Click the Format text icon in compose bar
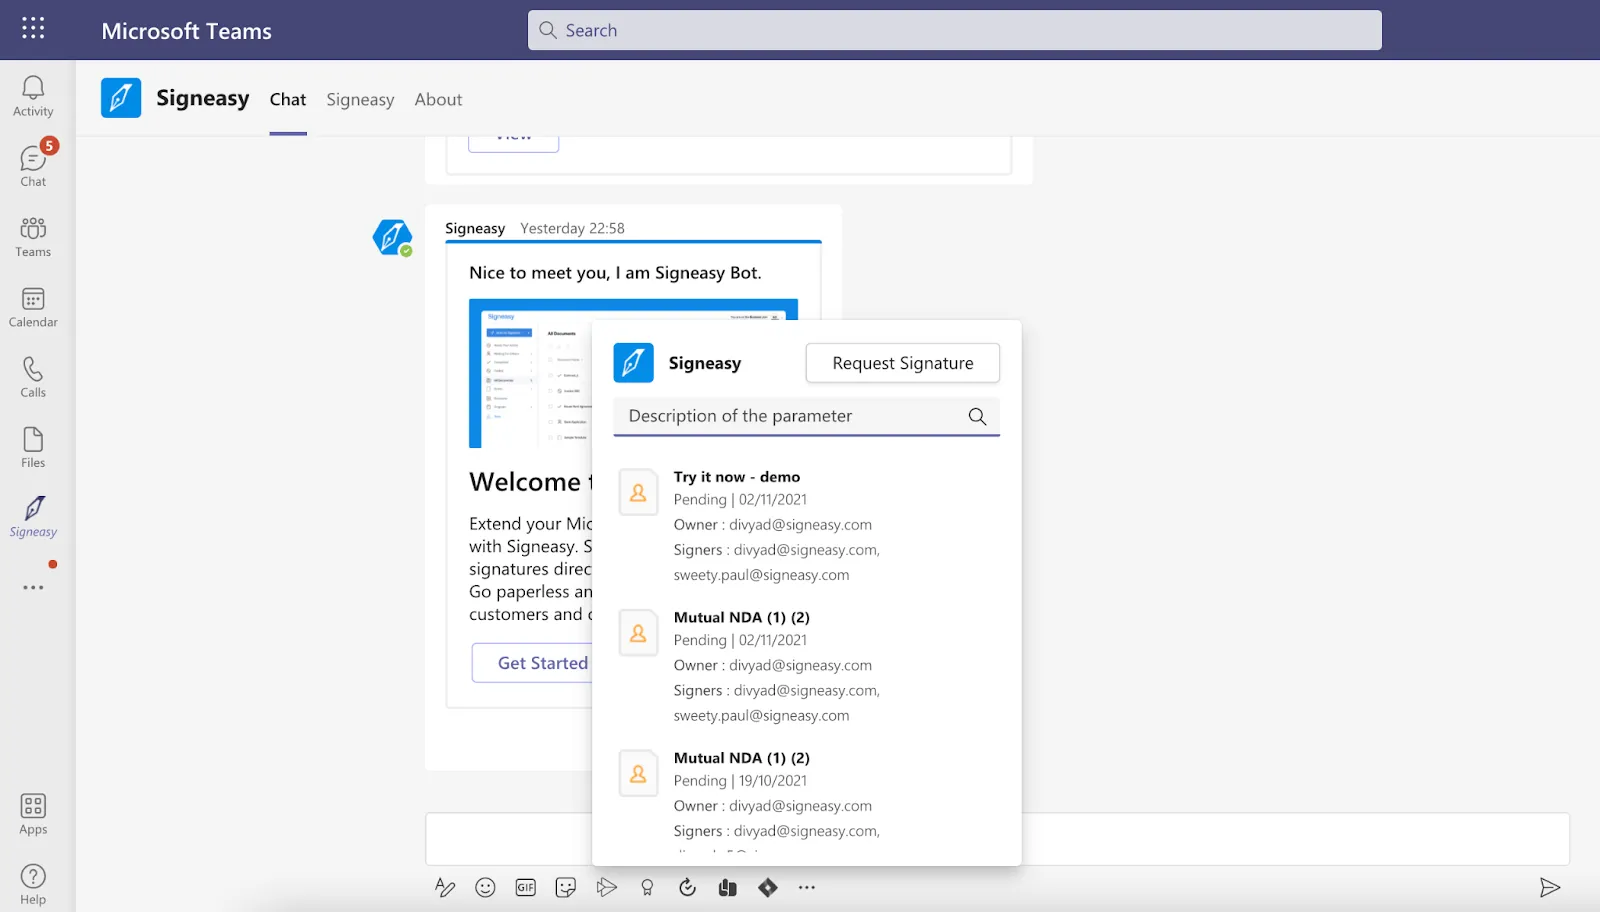The image size is (1600, 912). [445, 887]
